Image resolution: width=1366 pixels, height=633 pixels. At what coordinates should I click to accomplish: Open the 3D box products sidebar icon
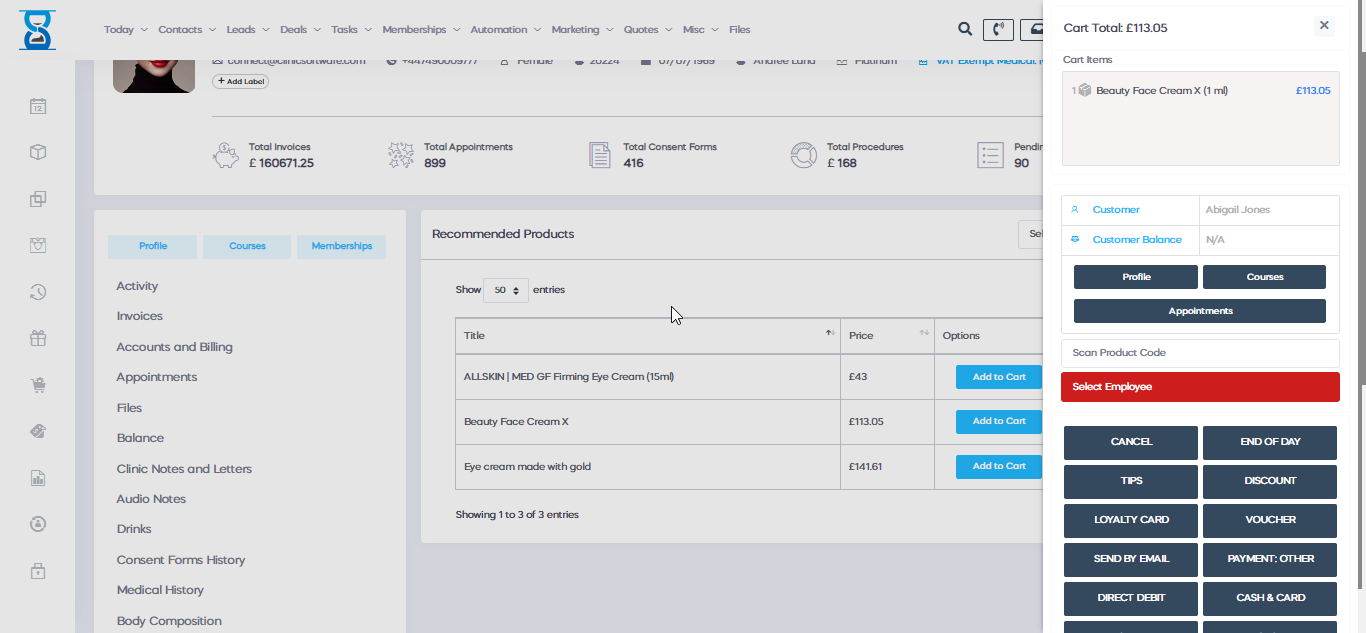point(38,152)
